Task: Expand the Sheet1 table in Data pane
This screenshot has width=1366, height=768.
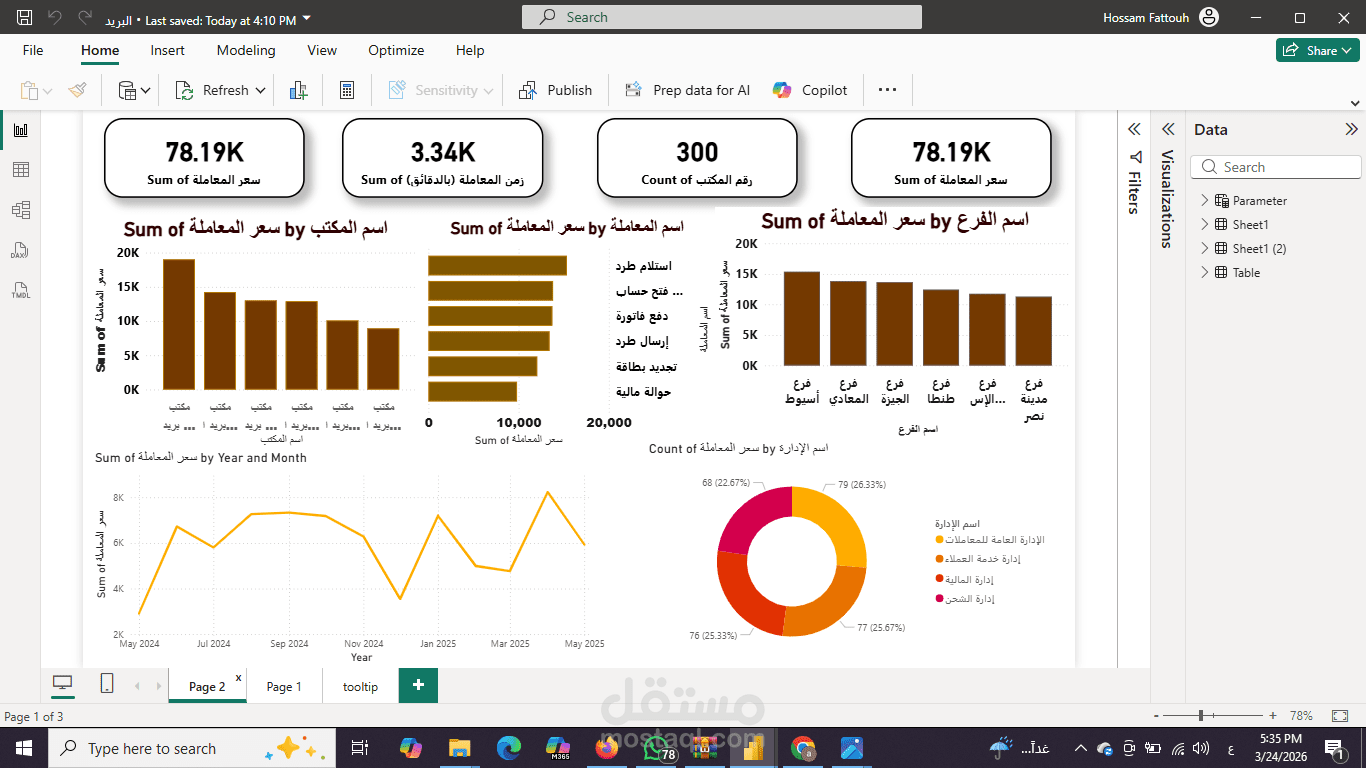Action: click(x=1205, y=224)
